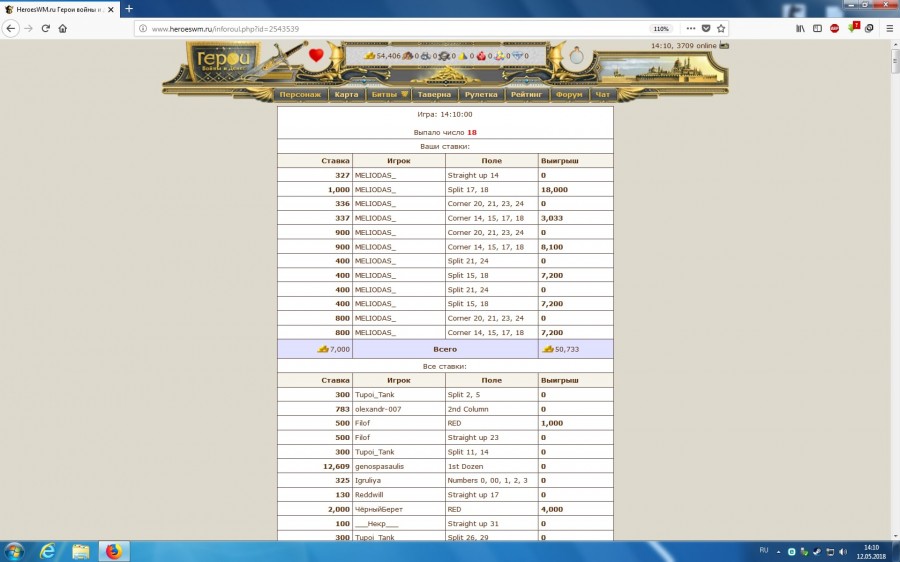Open the Рулетка menu item
Screen dimensions: 900x562
481,95
